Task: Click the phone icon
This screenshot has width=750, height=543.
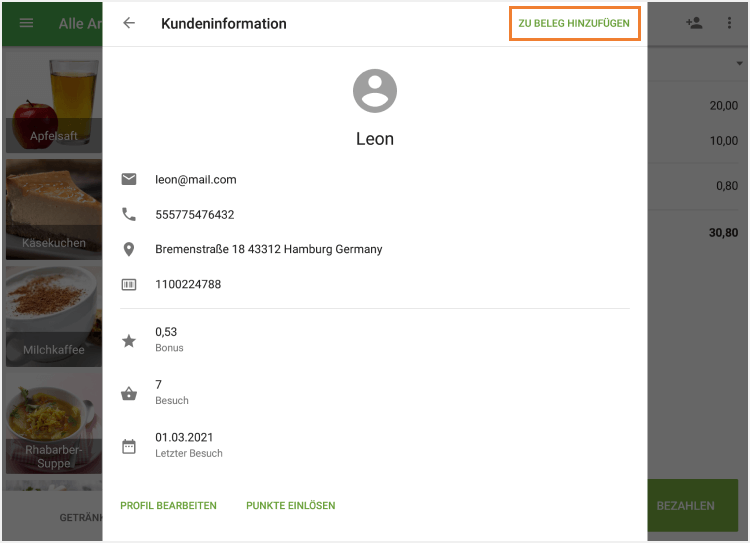Action: (x=129, y=214)
